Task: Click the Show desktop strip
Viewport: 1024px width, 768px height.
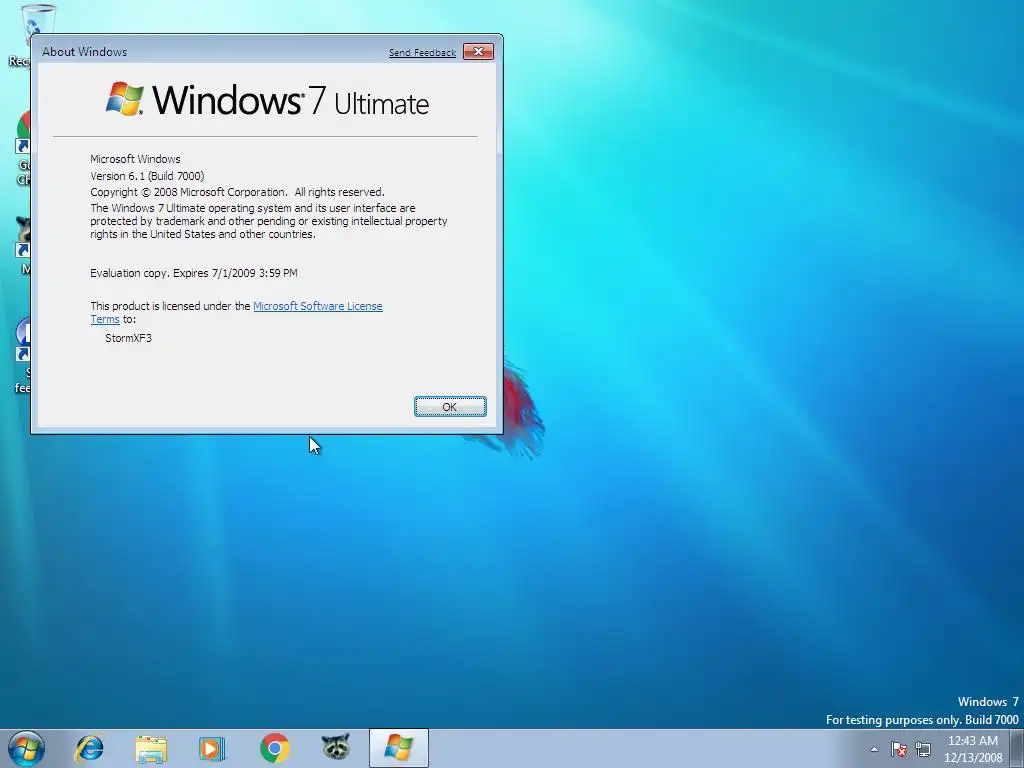Action: coord(1017,748)
